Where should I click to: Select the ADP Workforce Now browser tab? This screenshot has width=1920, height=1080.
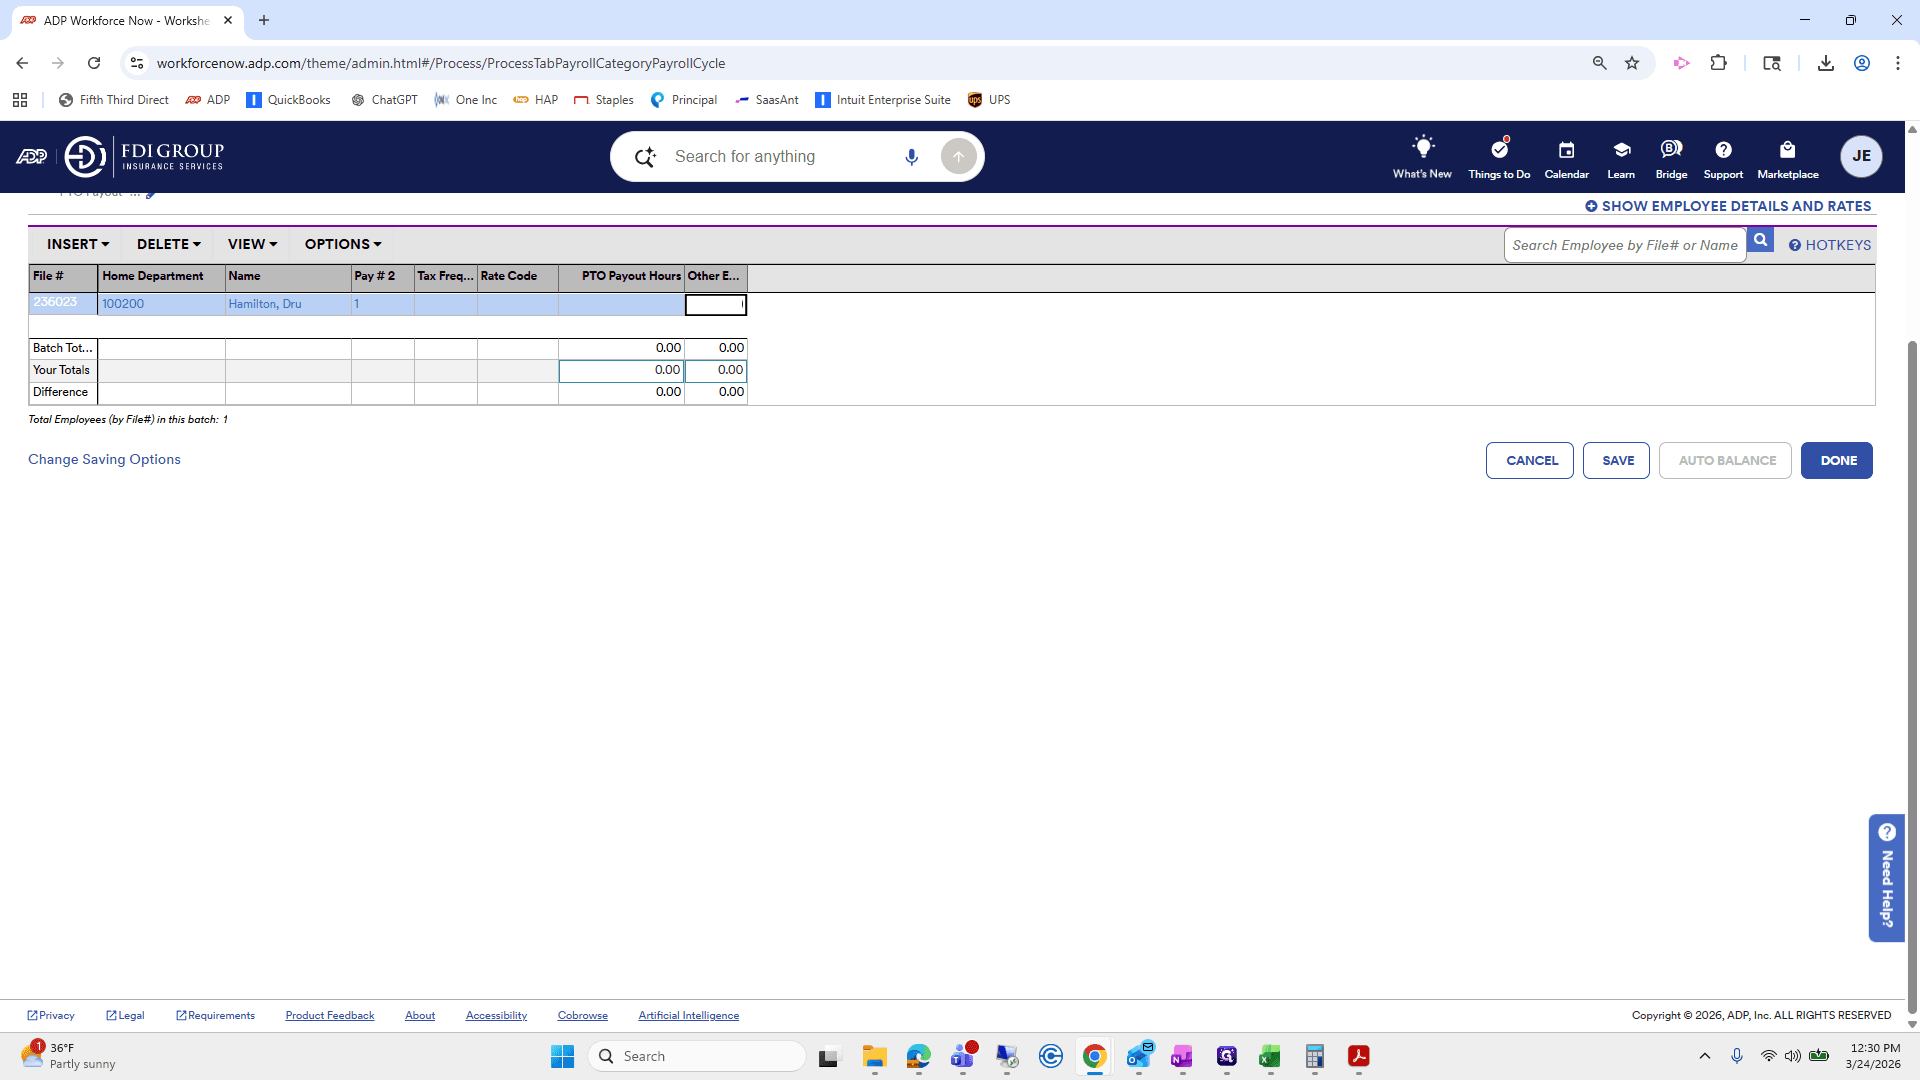125,20
